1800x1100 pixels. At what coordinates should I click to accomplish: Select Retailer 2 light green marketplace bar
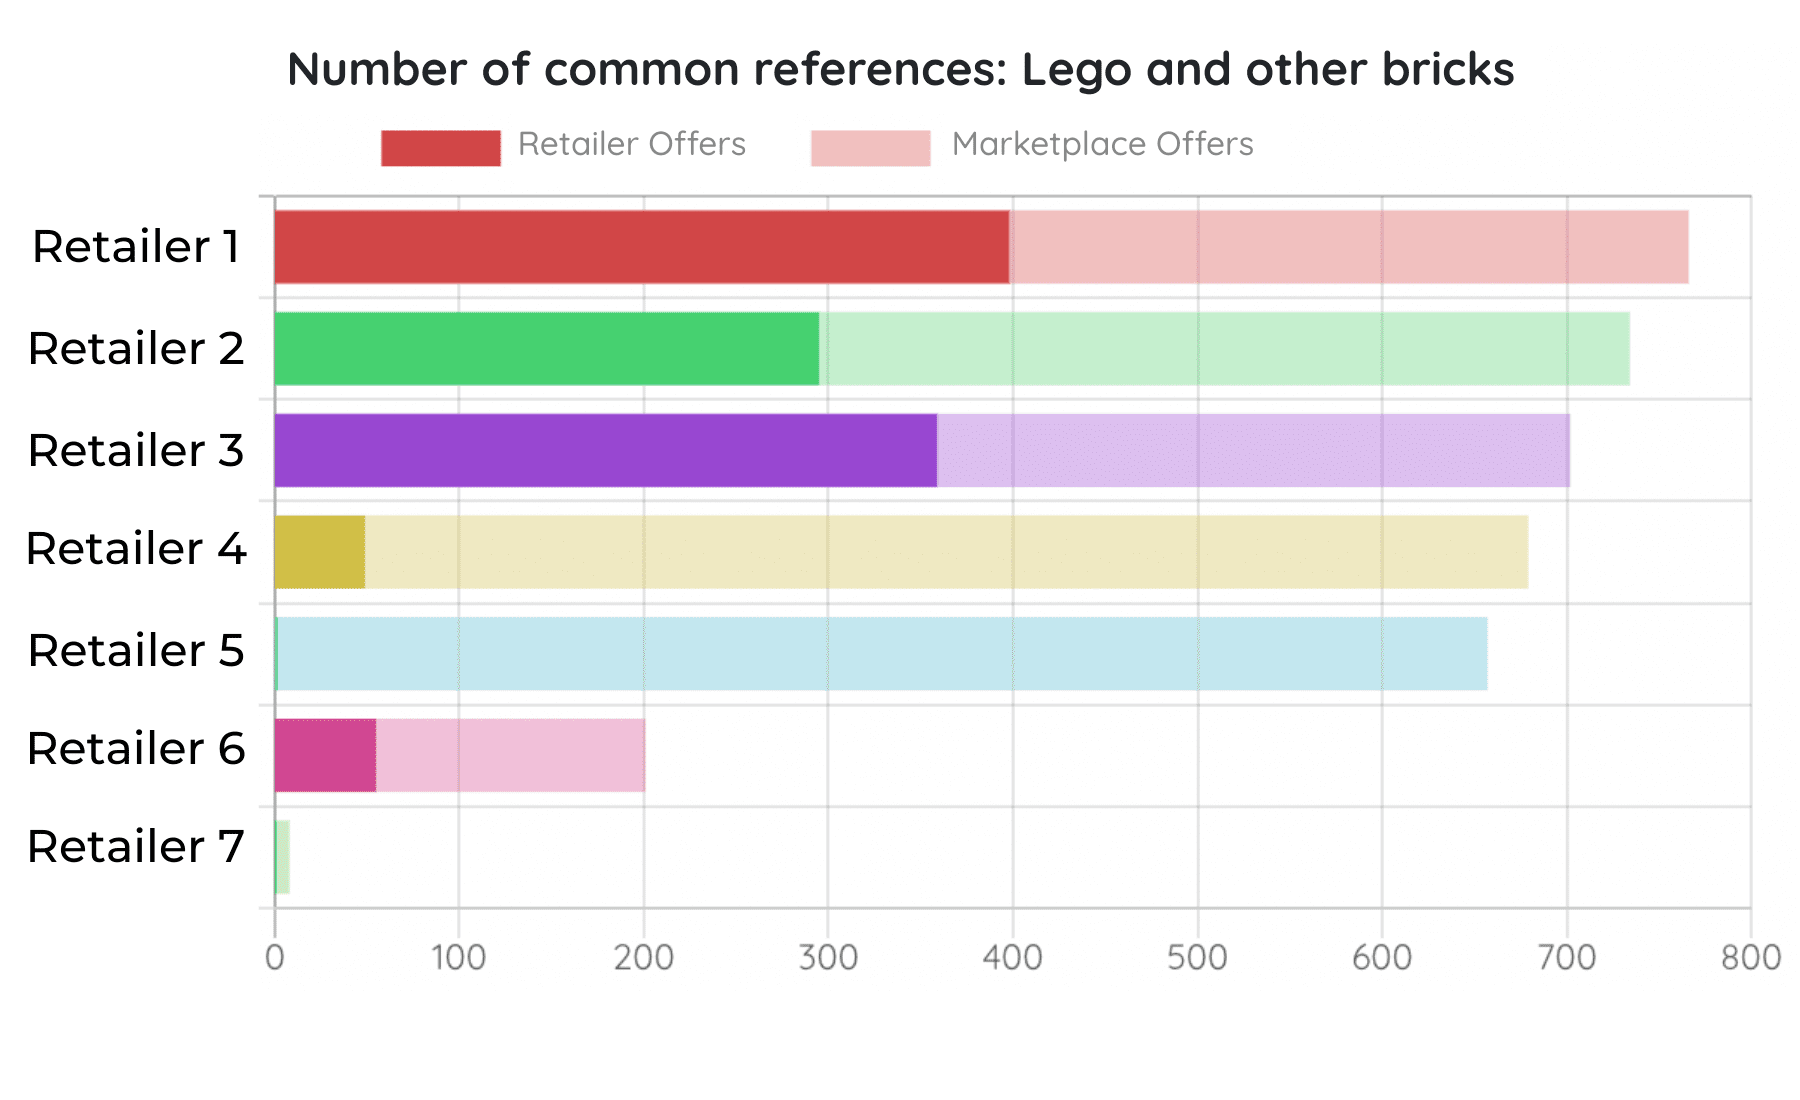tap(1224, 349)
